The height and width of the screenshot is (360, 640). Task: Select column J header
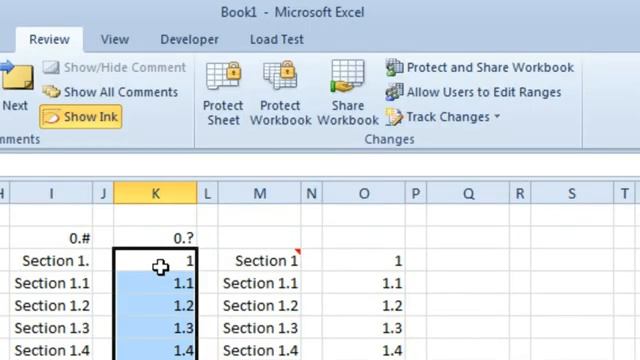(103, 193)
